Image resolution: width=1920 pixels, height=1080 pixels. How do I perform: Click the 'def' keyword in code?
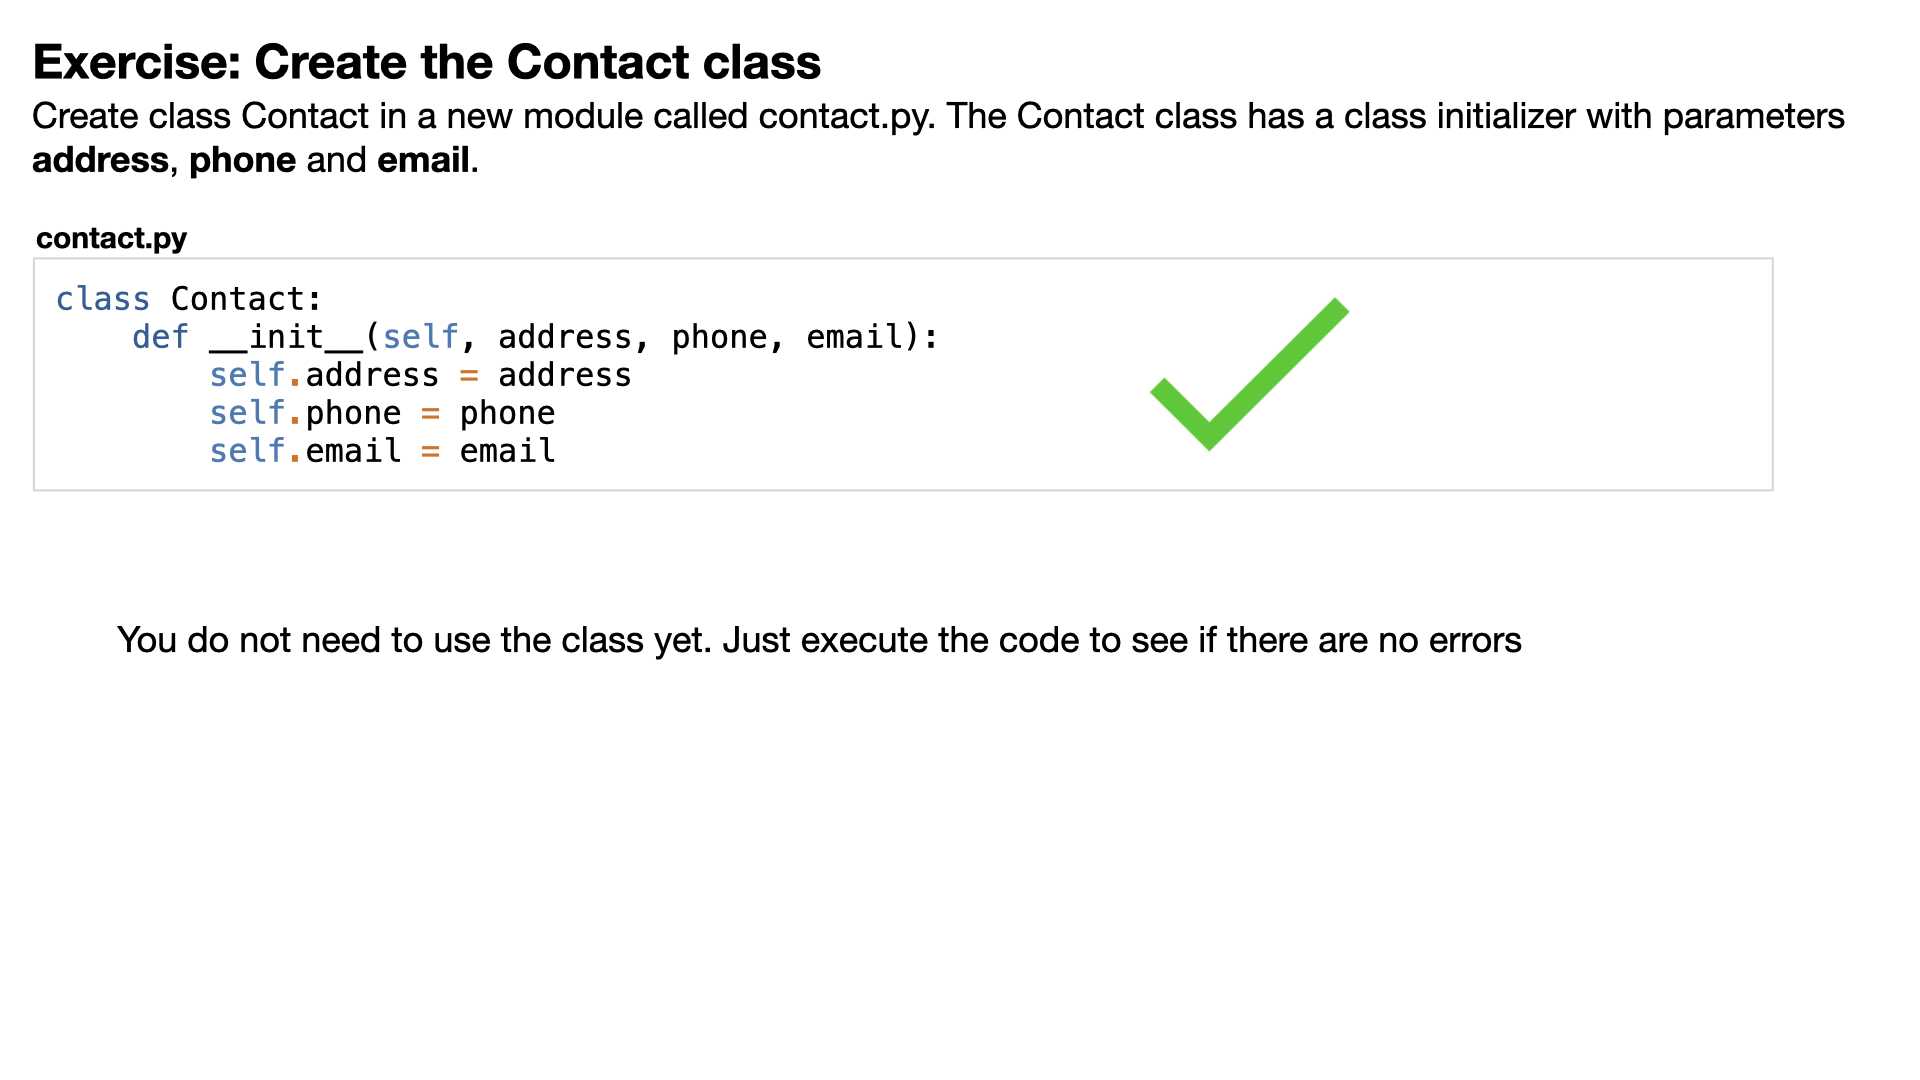(x=160, y=337)
